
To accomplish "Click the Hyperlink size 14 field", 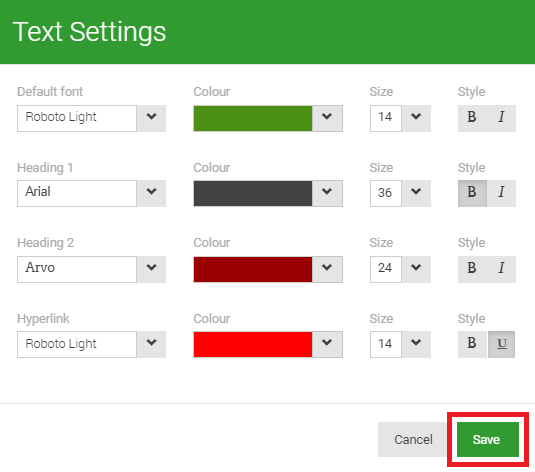I will pyautogui.click(x=386, y=344).
